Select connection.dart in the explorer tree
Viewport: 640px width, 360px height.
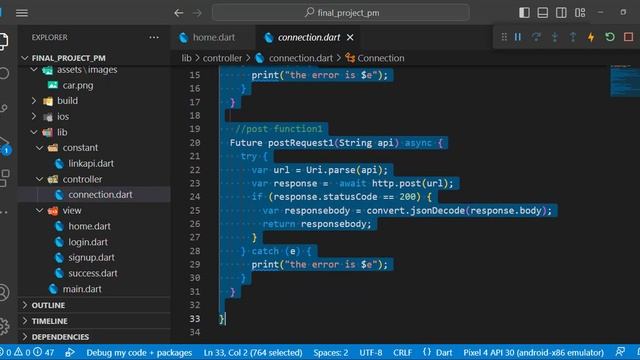(94, 195)
